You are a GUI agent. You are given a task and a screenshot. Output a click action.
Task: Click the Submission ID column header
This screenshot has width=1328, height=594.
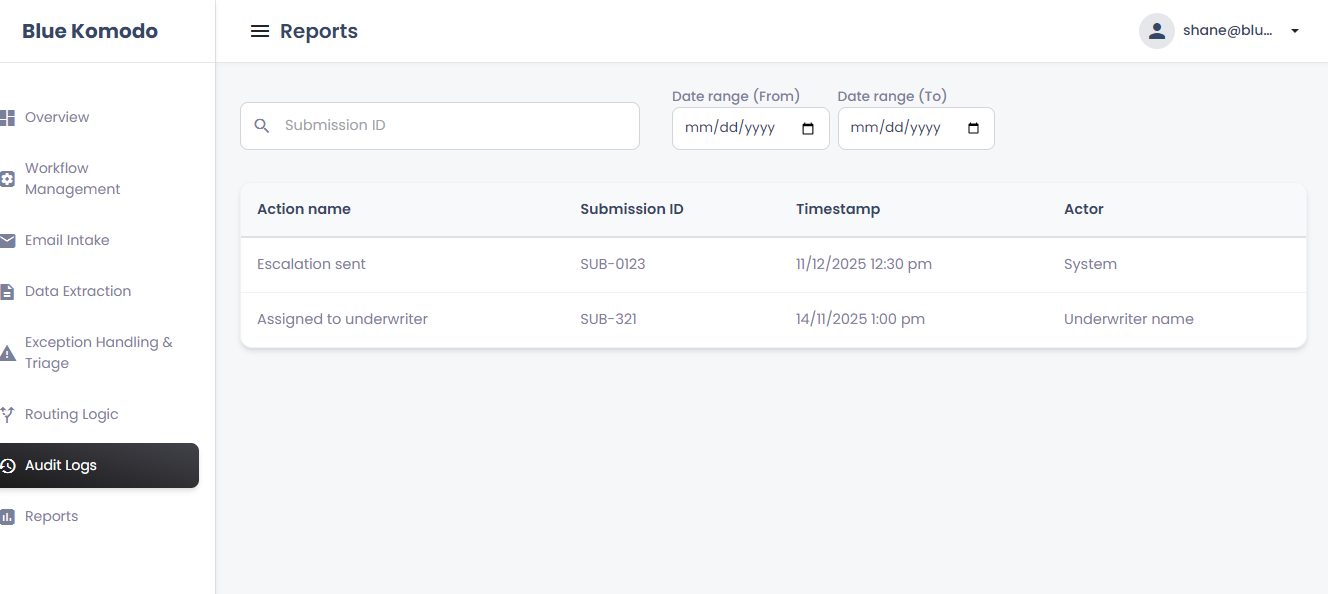[x=632, y=210]
